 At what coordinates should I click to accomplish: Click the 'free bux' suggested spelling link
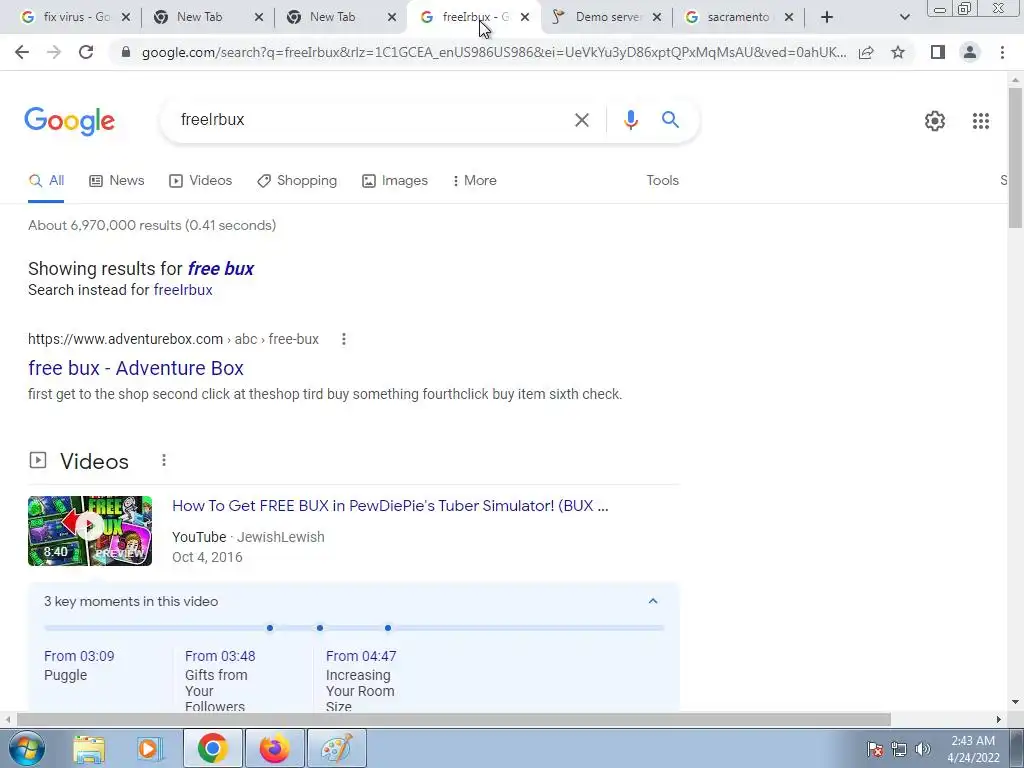pyautogui.click(x=221, y=268)
